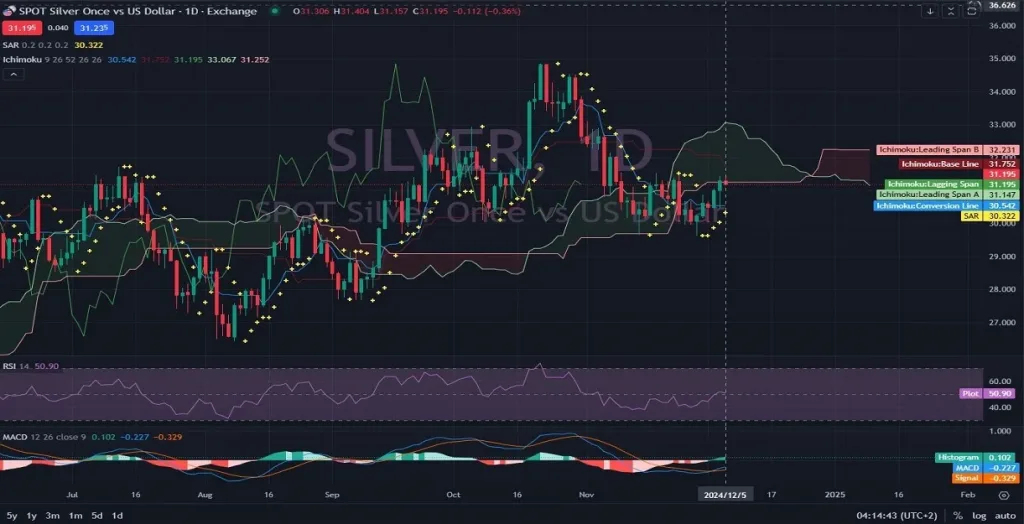Click the MACD Histogram 0.102 label
The height and width of the screenshot is (524, 1024).
[x=976, y=458]
